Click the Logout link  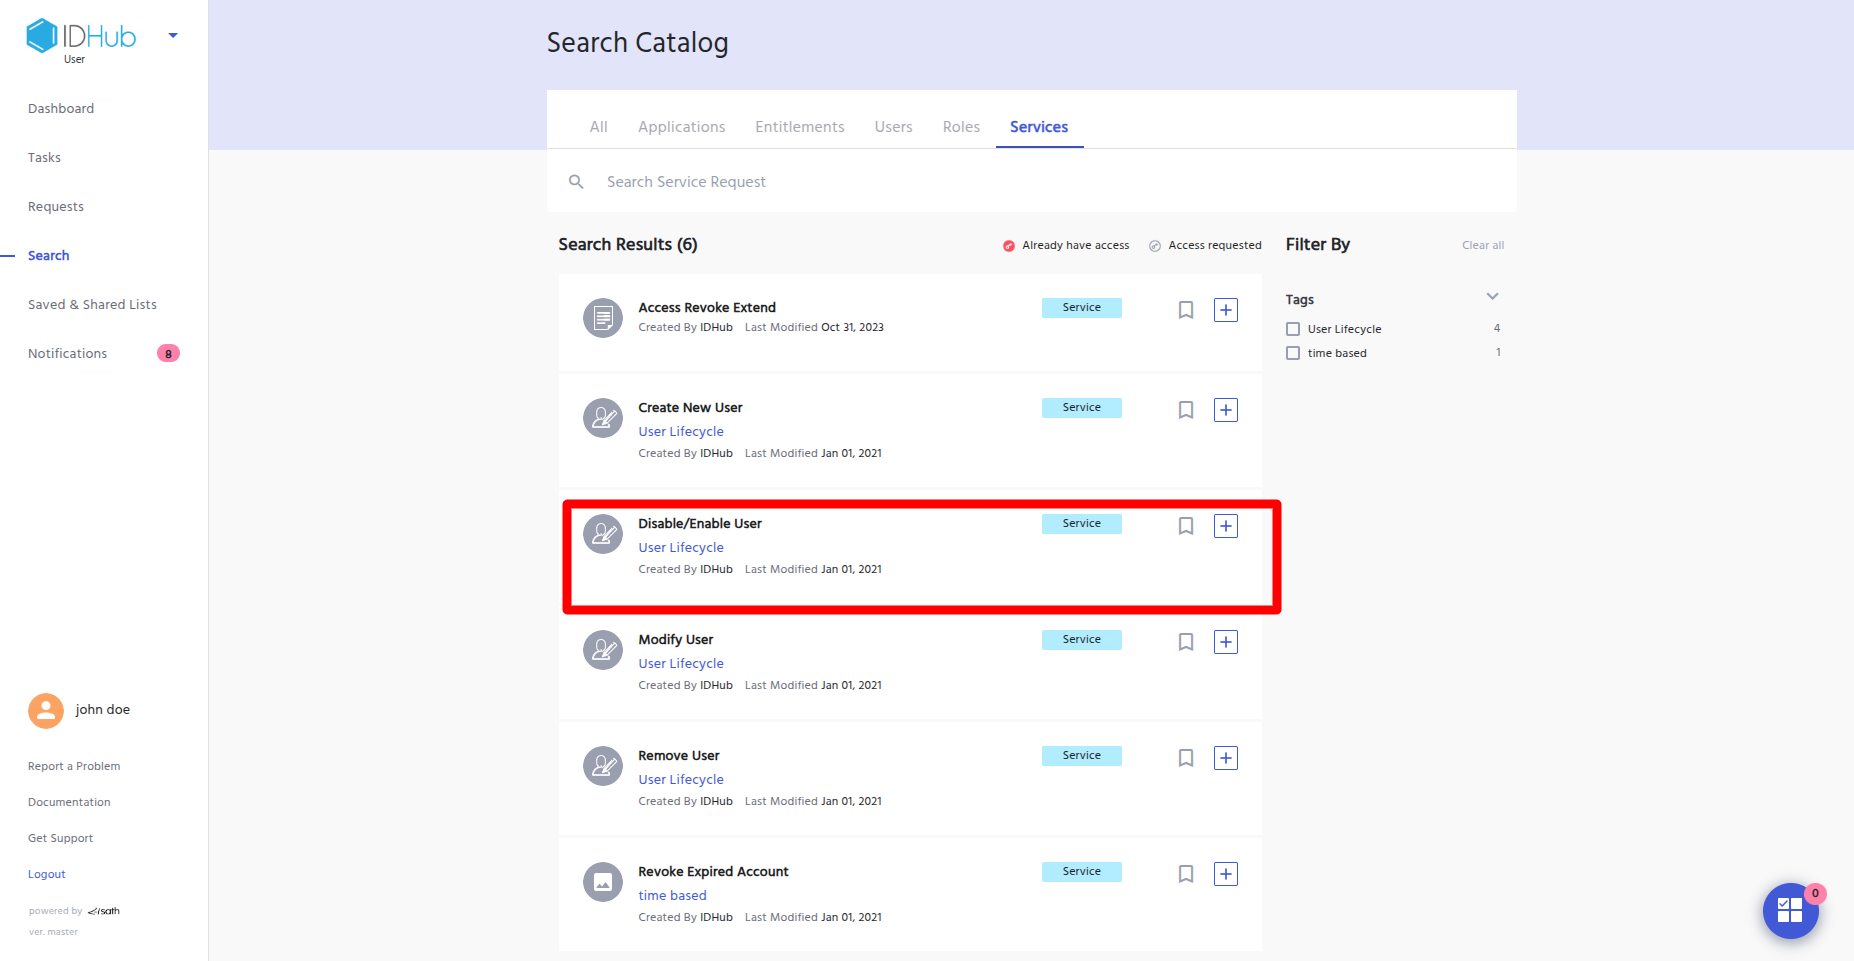tap(47, 874)
